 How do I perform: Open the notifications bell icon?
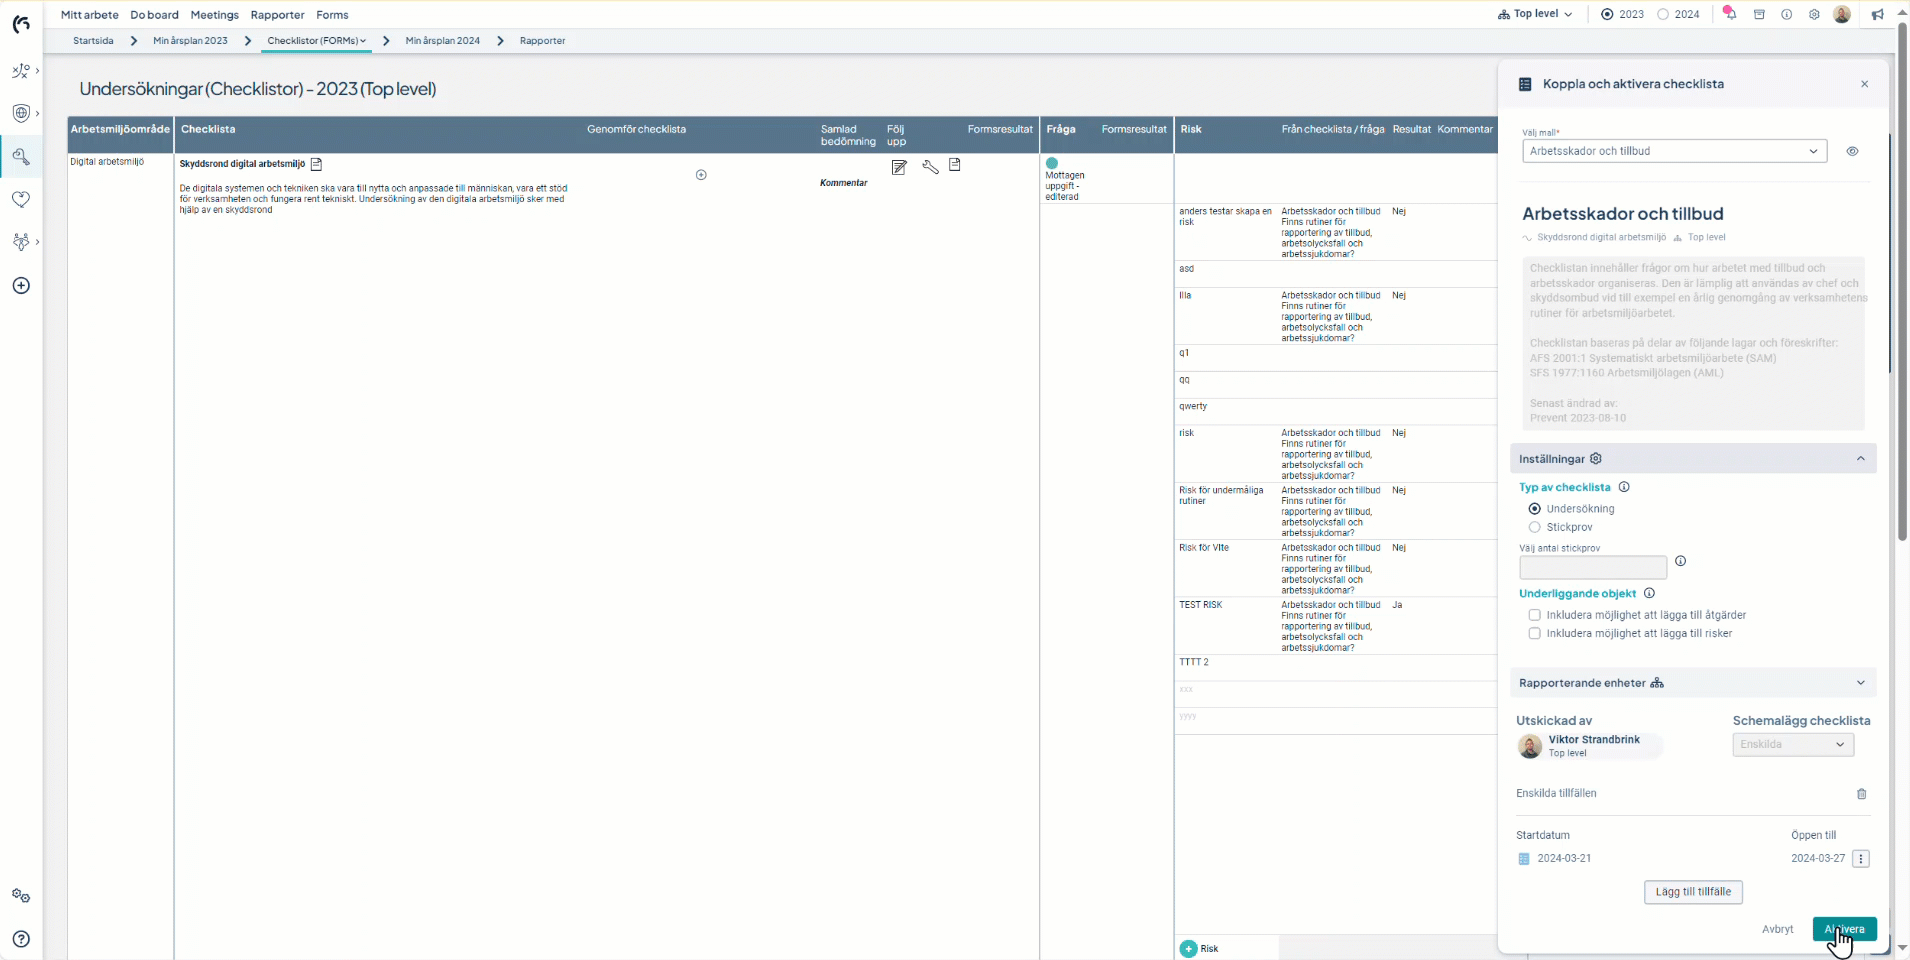(x=1729, y=14)
